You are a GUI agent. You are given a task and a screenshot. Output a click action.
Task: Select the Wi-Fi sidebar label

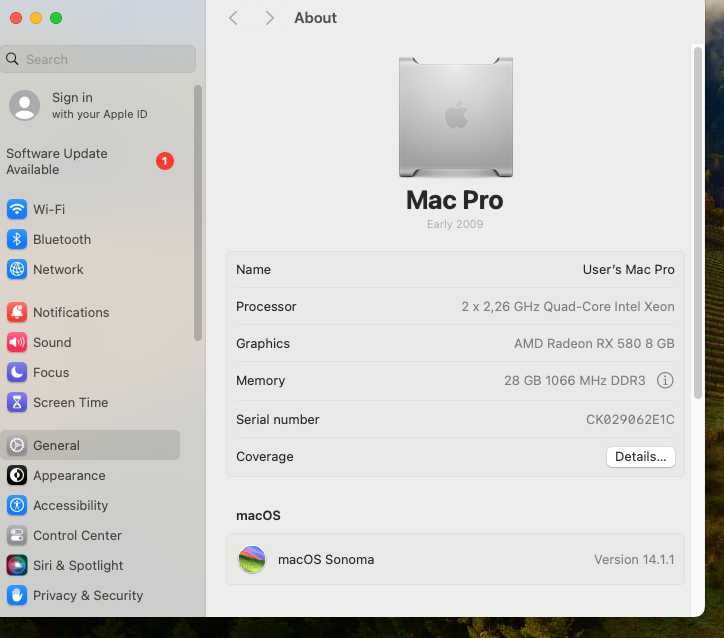coord(49,209)
